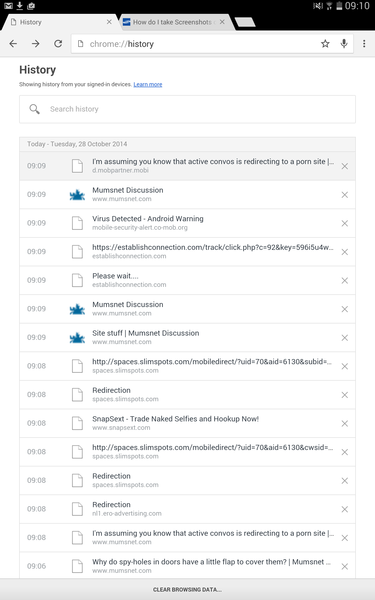Bookmark this page with the star icon
This screenshot has width=375, height=600.
tap(325, 44)
